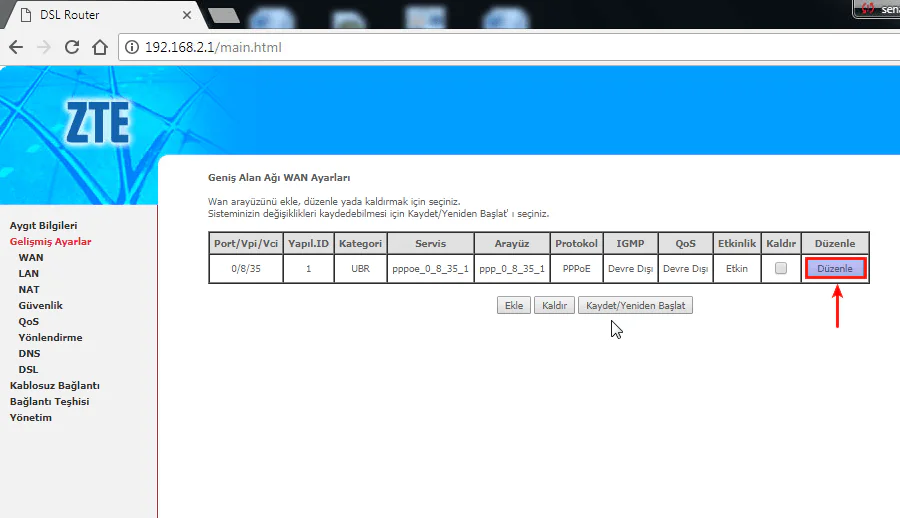Open a new browser tab
The width and height of the screenshot is (900, 518).
pos(224,16)
